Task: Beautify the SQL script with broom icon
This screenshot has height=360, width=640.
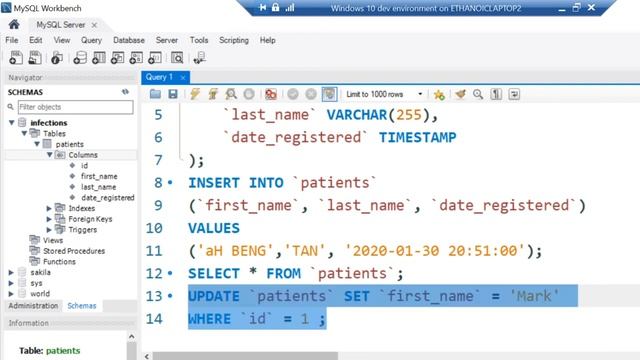Action: pyautogui.click(x=460, y=94)
